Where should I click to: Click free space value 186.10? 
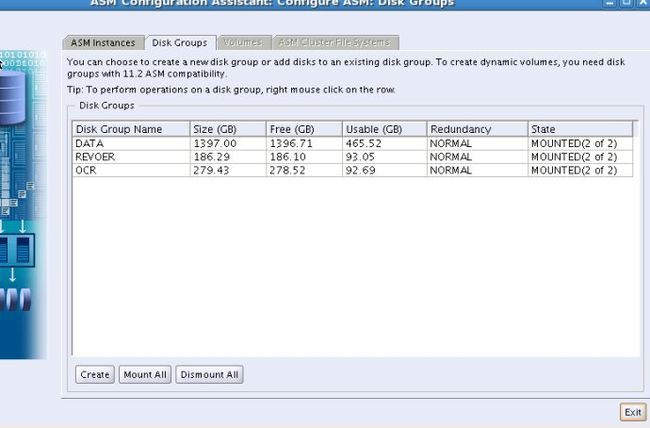pos(288,157)
